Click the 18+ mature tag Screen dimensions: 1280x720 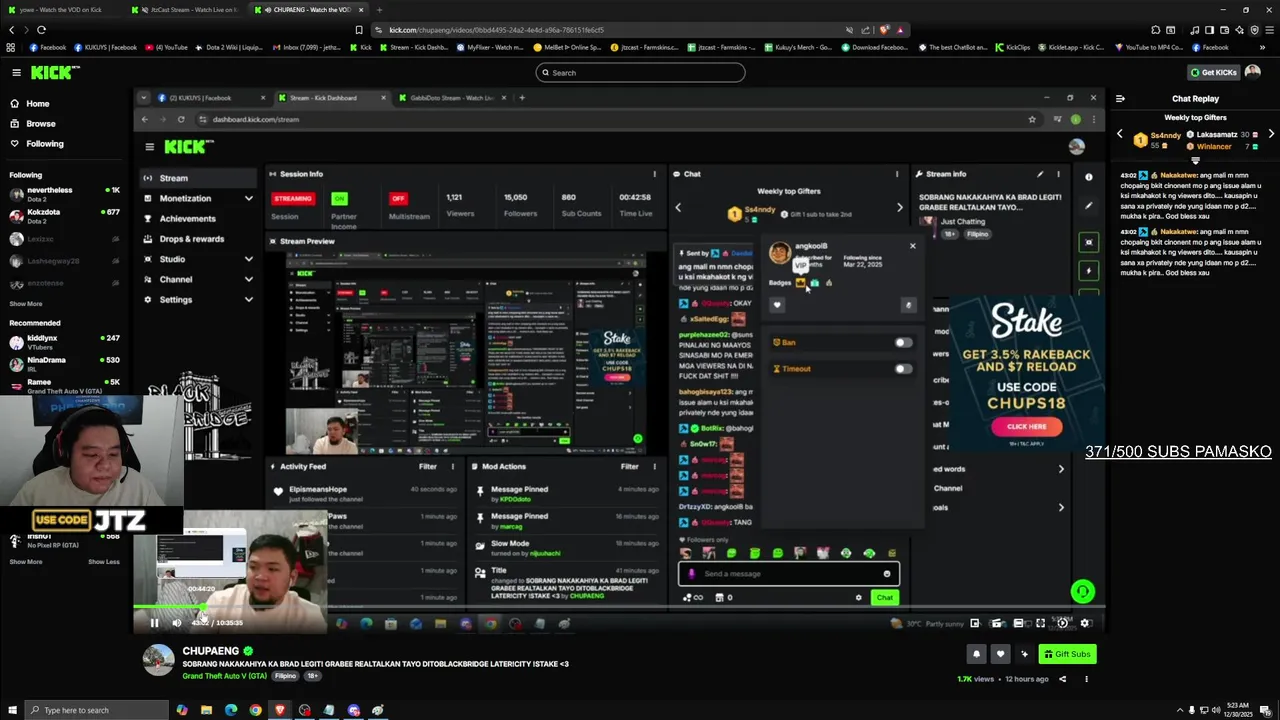(x=312, y=676)
